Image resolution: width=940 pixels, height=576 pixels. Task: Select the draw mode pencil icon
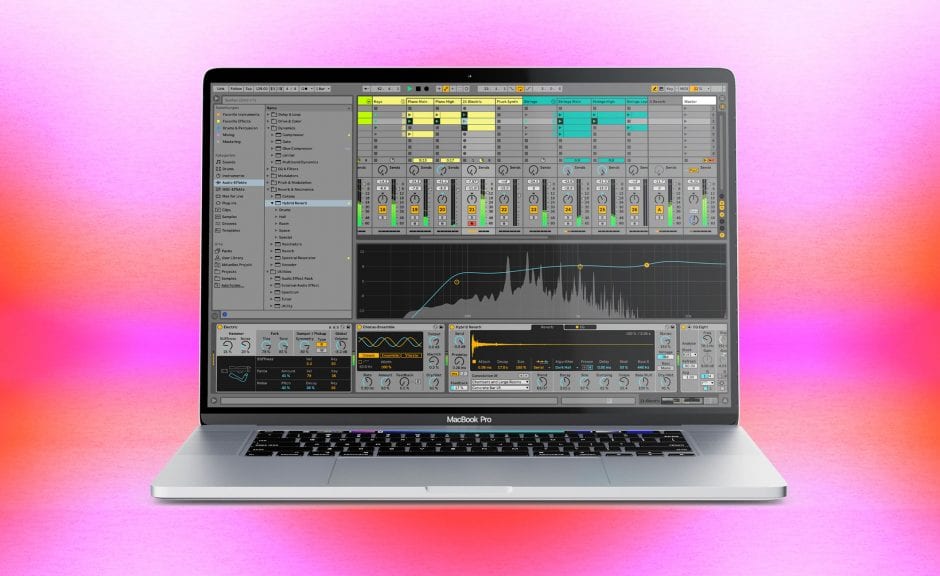pos(445,88)
